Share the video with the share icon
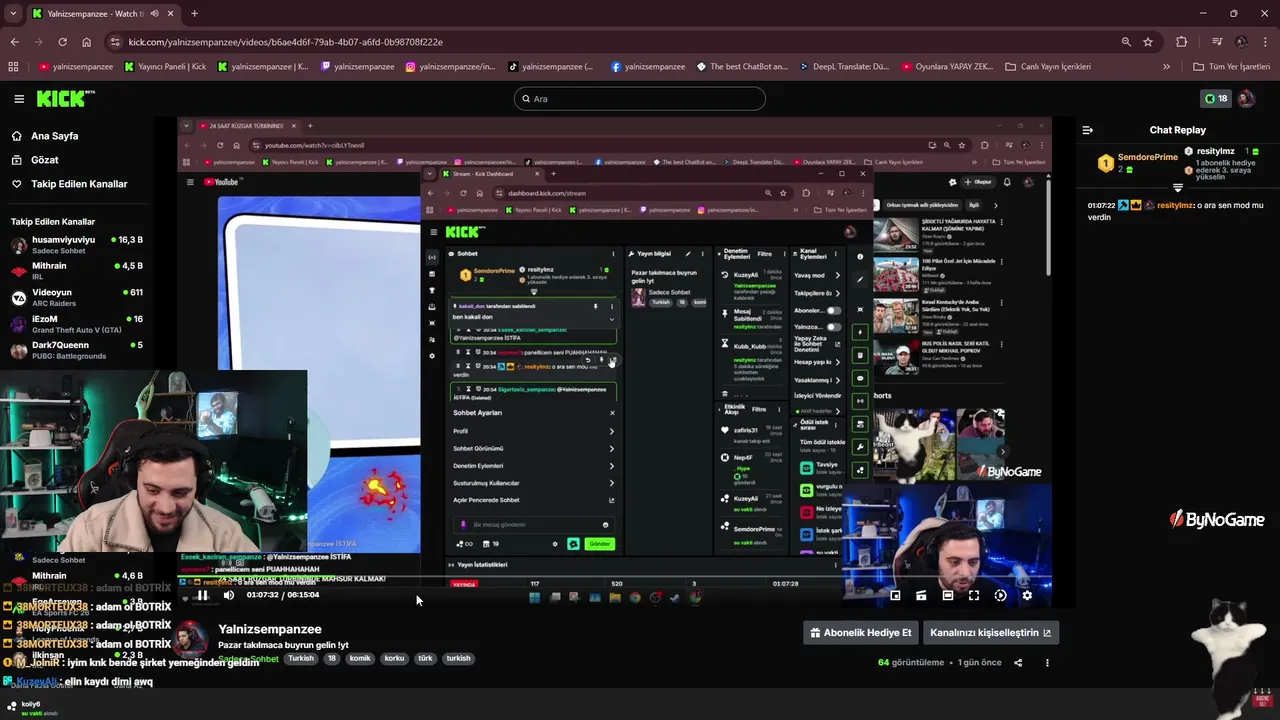This screenshot has width=1280, height=720. 1018,663
